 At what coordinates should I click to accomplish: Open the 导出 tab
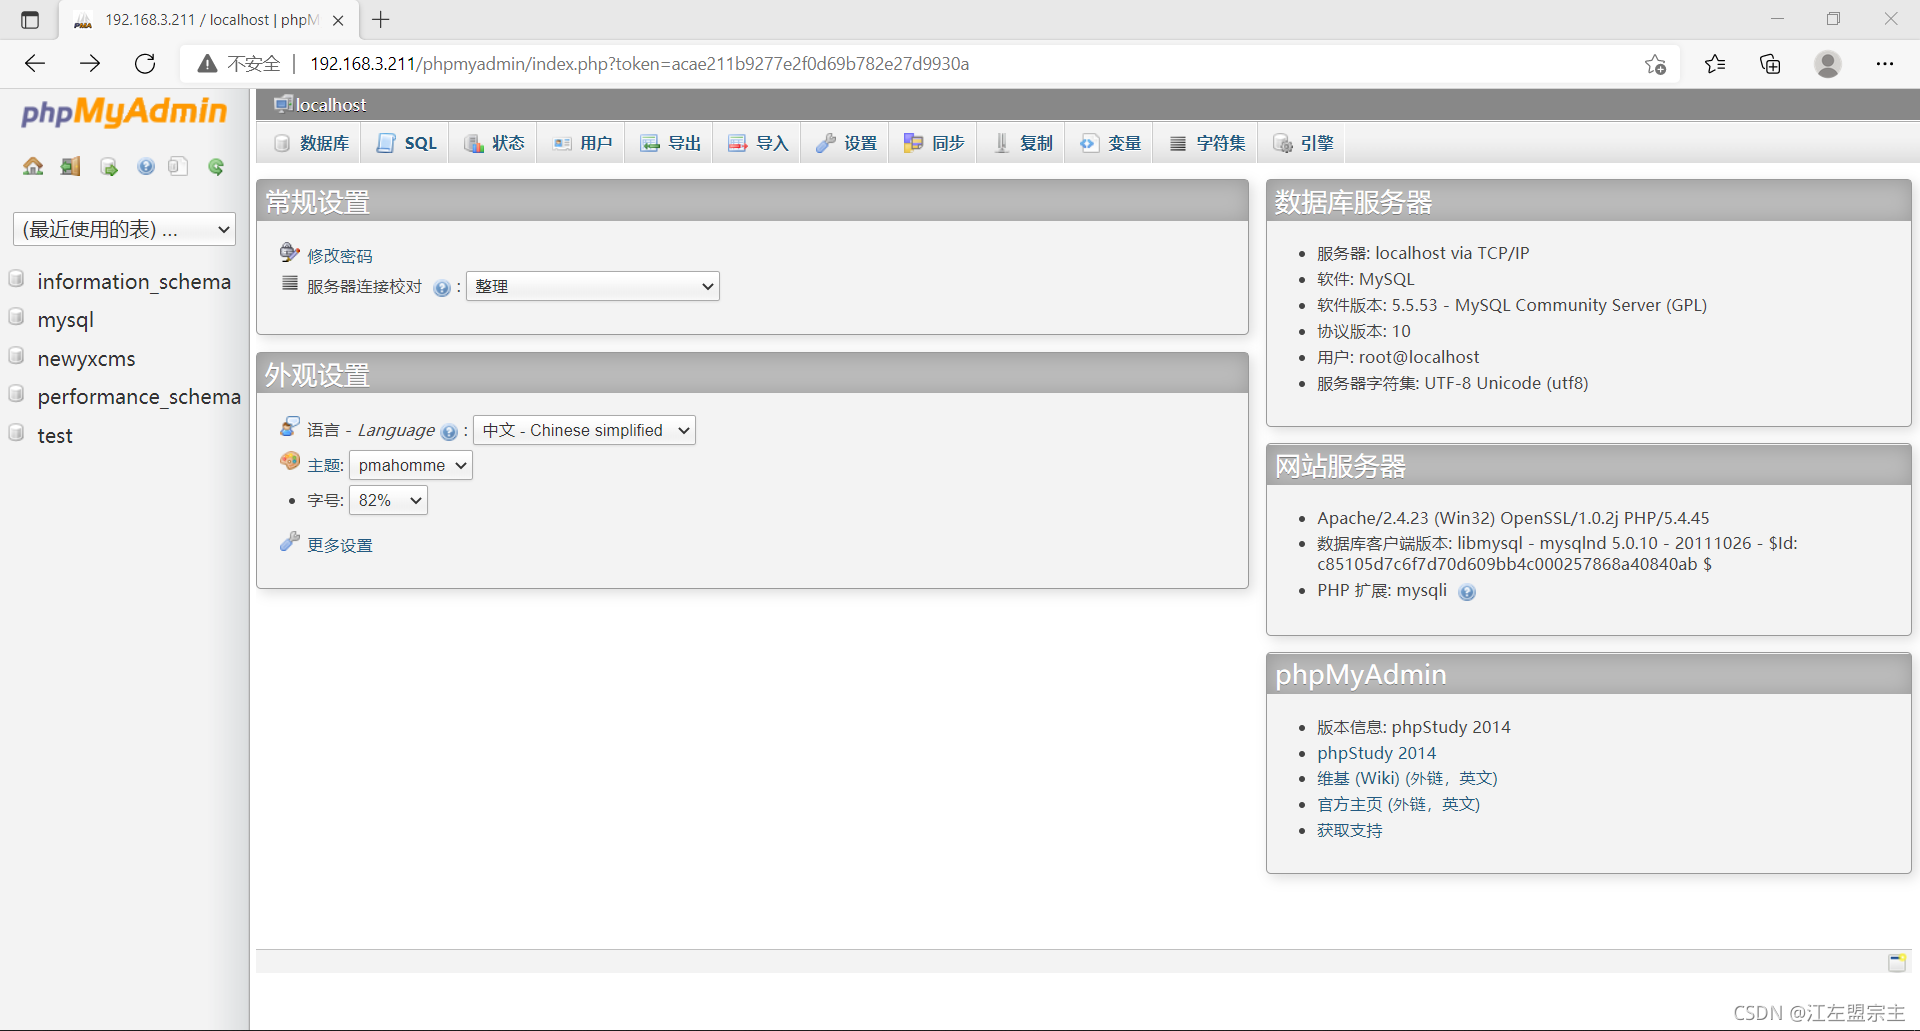click(670, 143)
